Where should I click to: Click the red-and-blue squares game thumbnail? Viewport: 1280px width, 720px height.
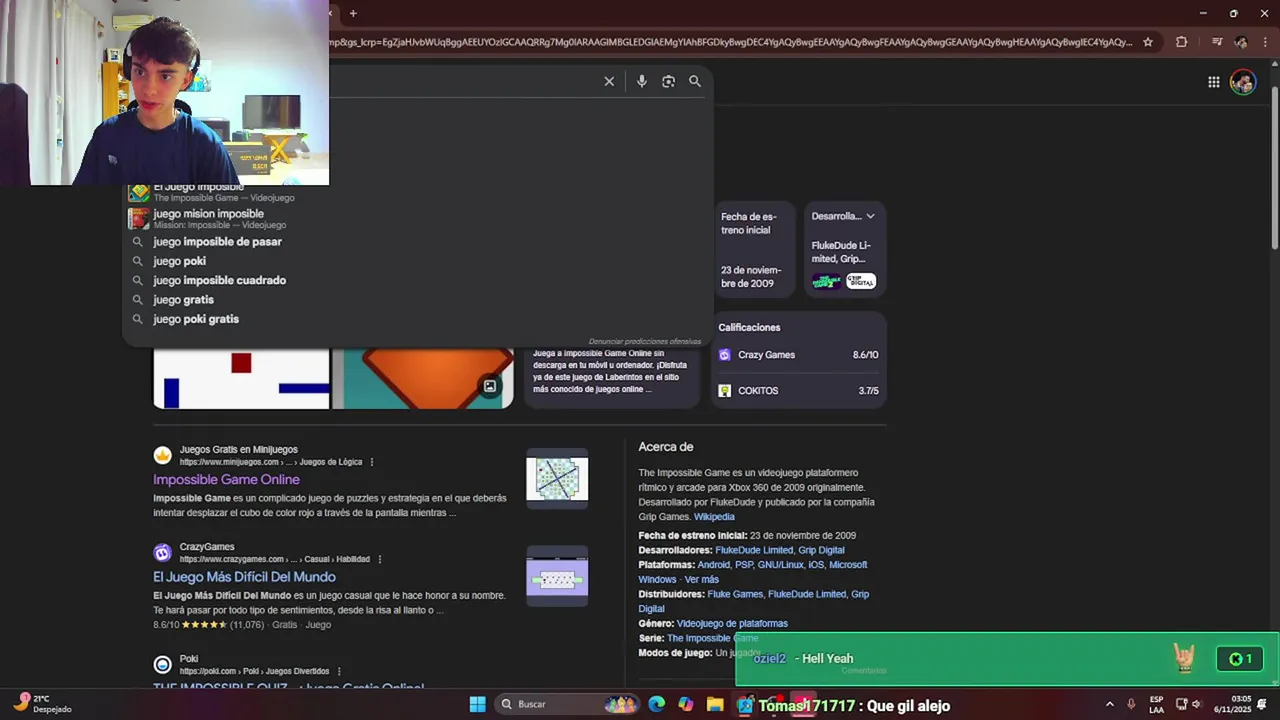point(241,378)
